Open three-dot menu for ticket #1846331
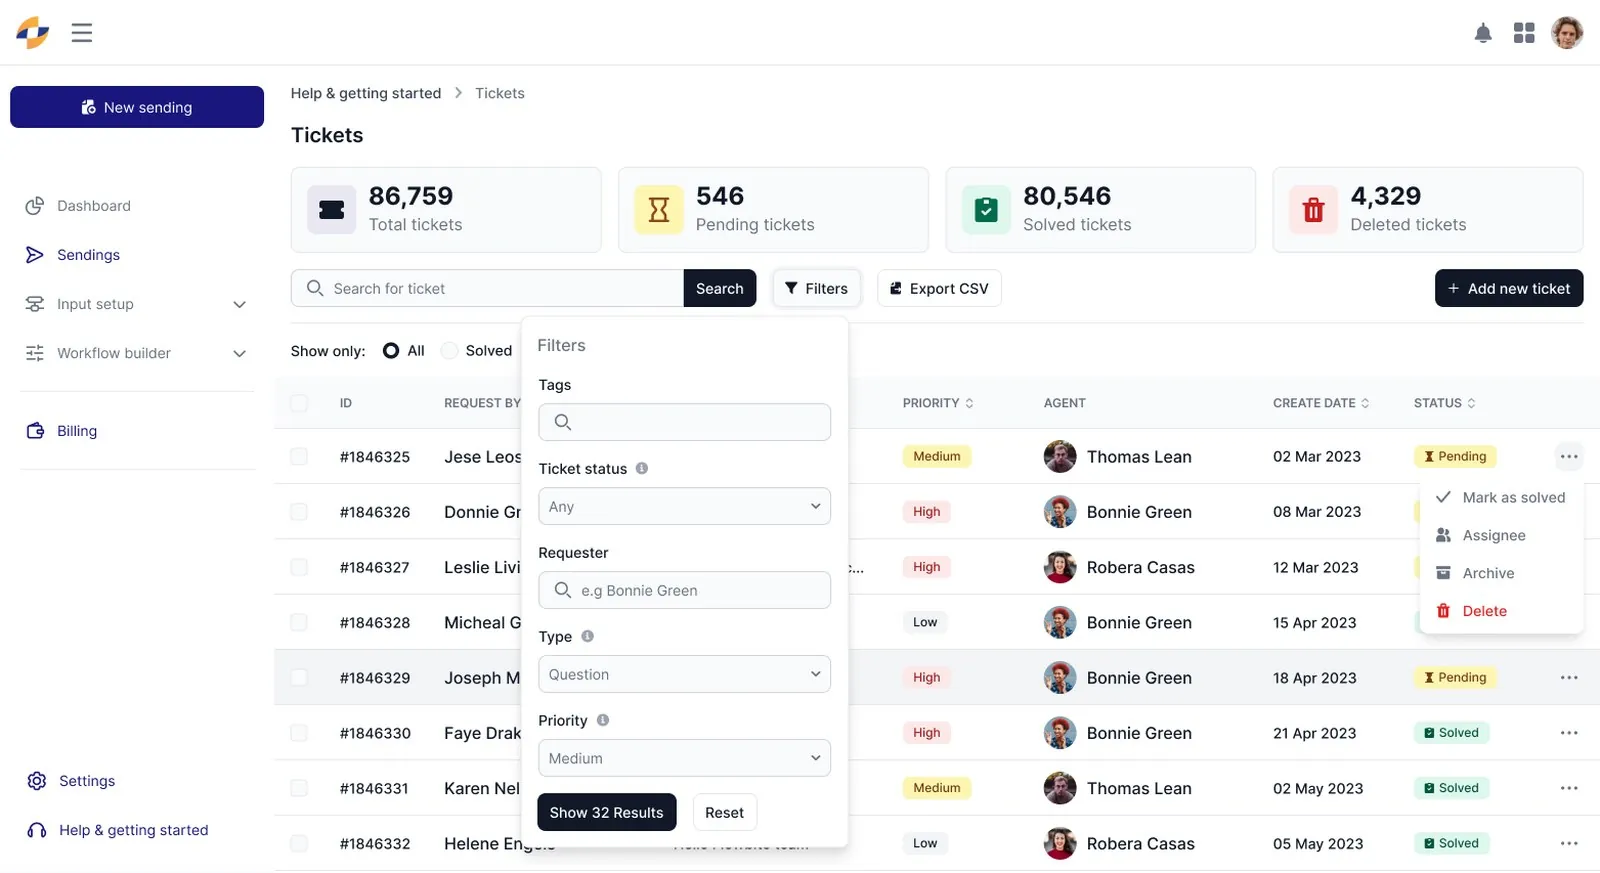The width and height of the screenshot is (1600, 873). pos(1569,788)
